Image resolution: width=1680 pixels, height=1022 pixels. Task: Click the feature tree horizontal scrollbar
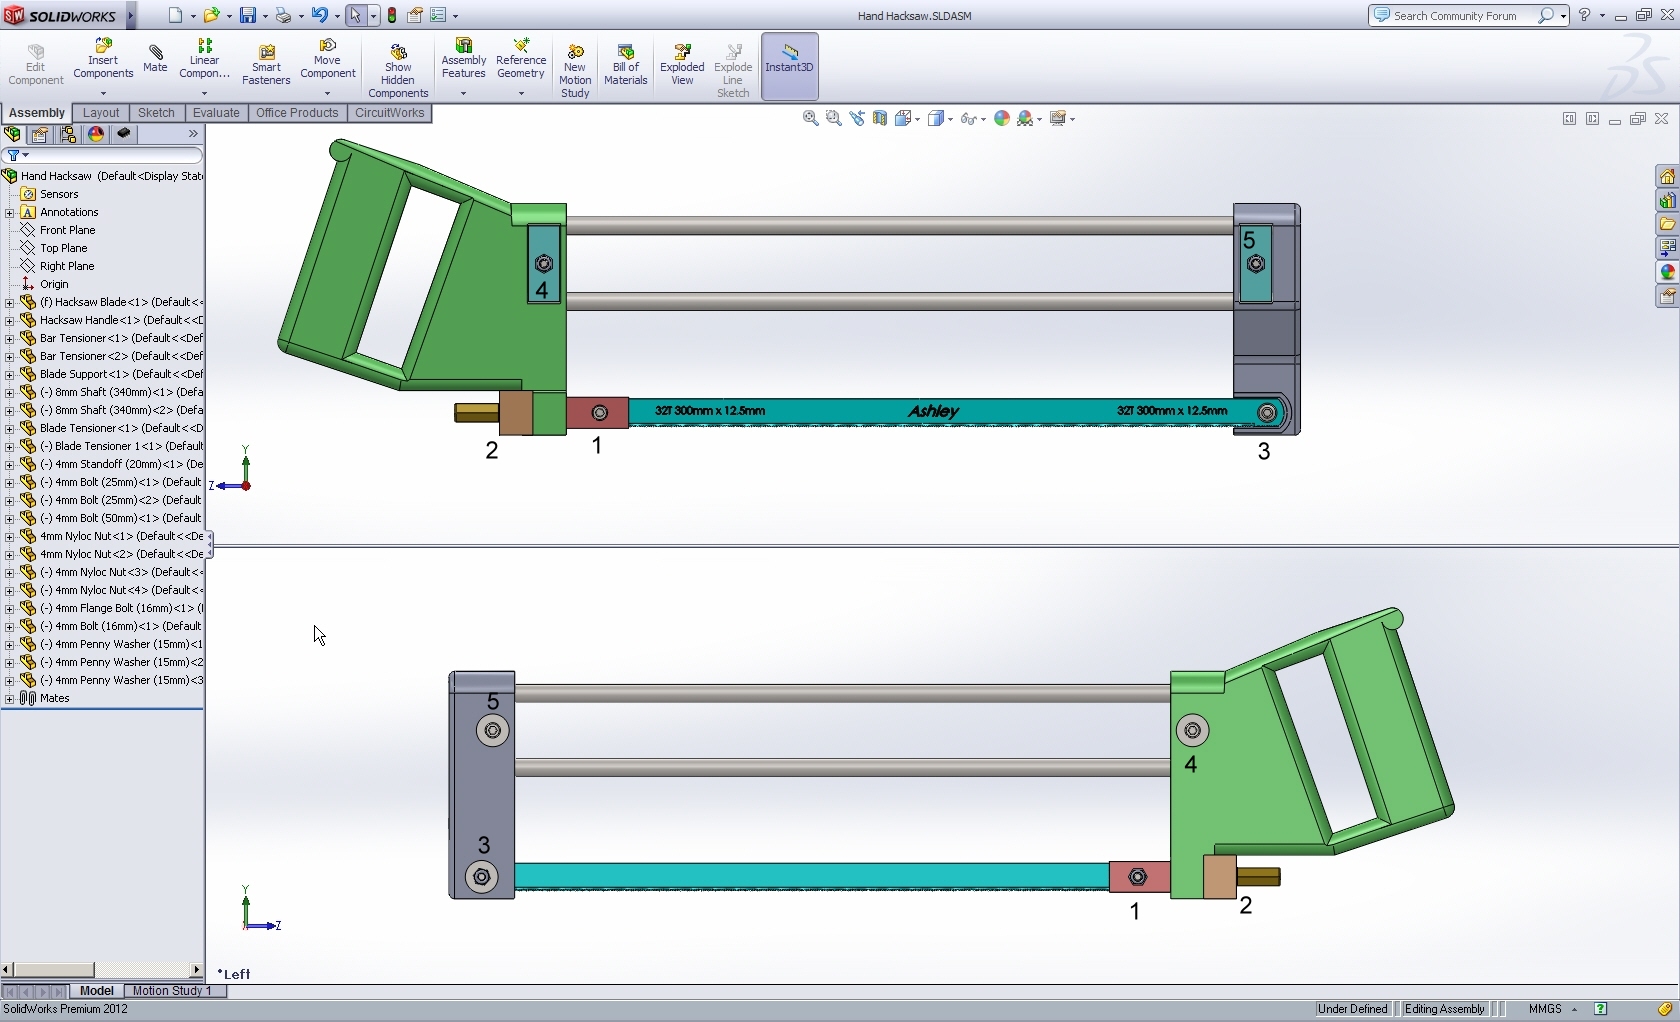tap(102, 969)
